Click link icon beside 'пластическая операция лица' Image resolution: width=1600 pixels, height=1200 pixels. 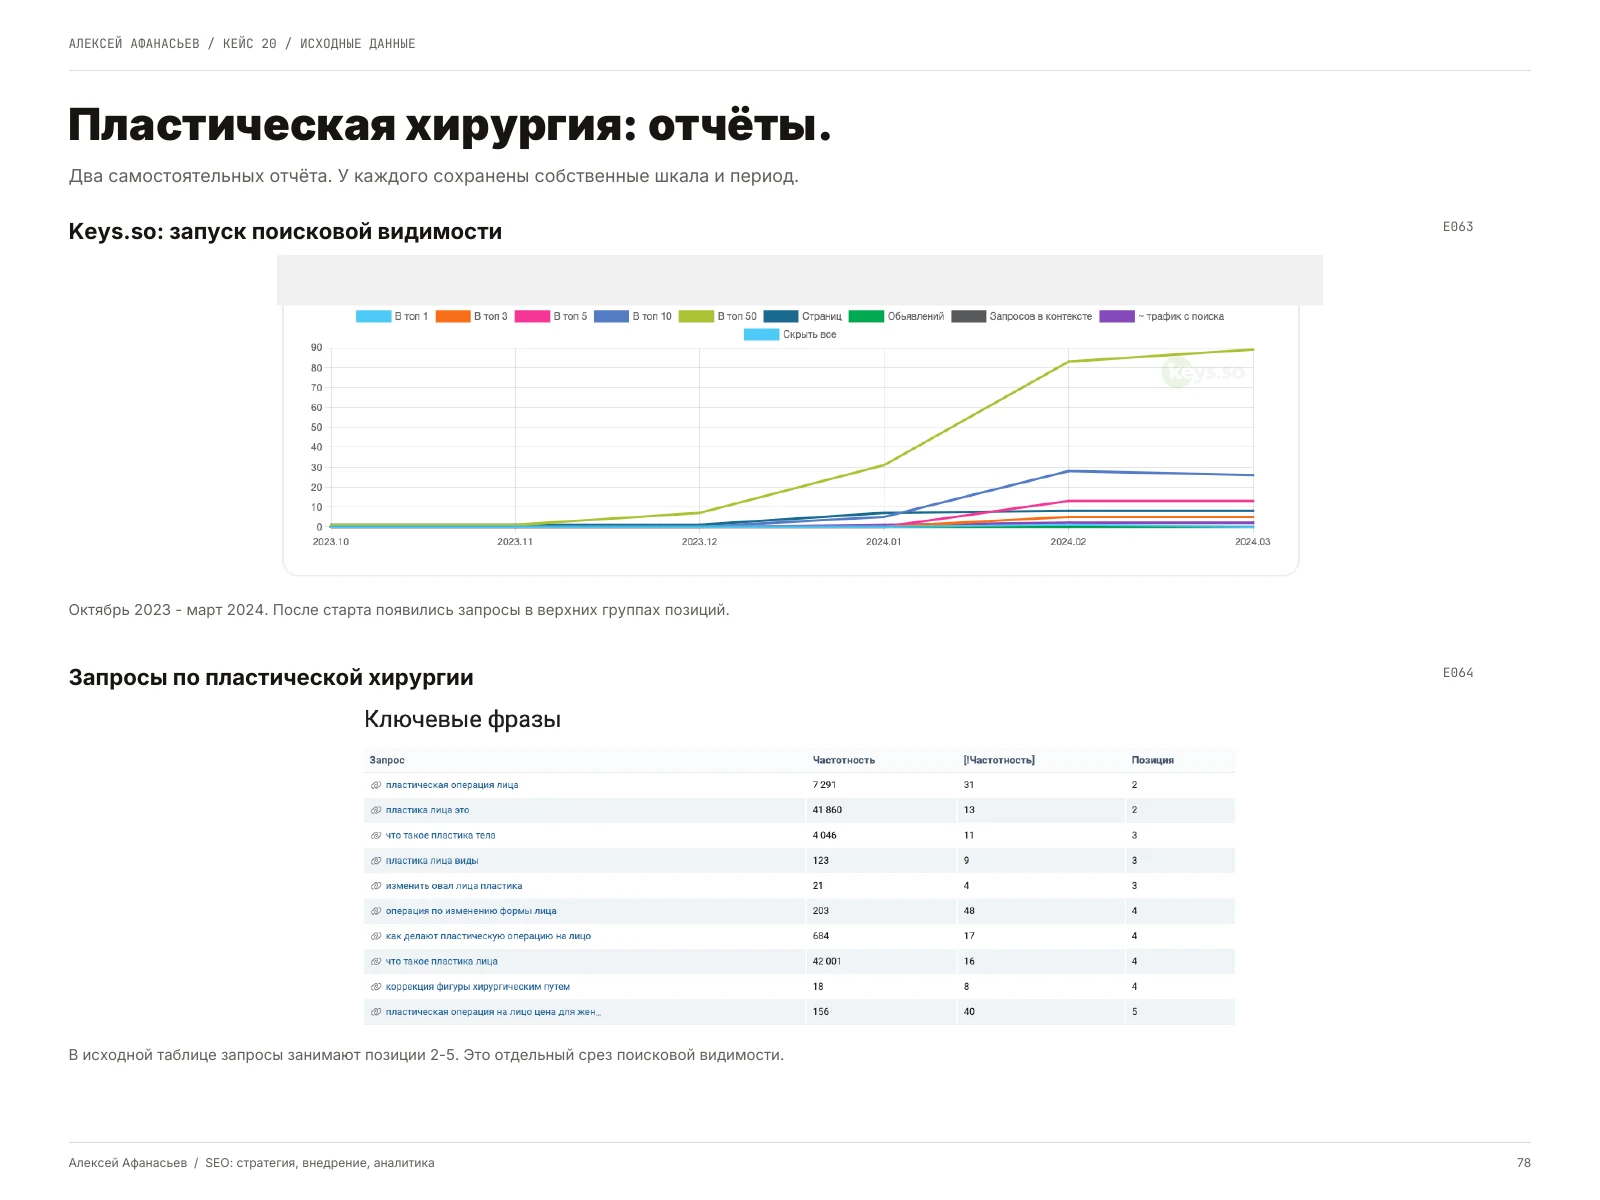coord(376,785)
